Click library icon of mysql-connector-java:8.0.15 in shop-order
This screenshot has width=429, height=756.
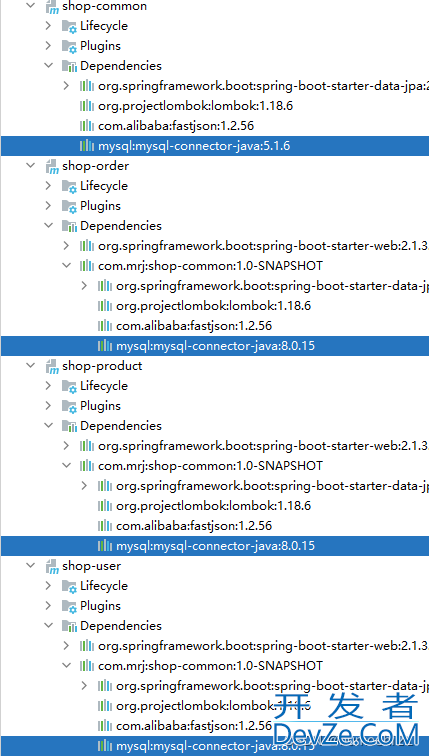click(105, 346)
